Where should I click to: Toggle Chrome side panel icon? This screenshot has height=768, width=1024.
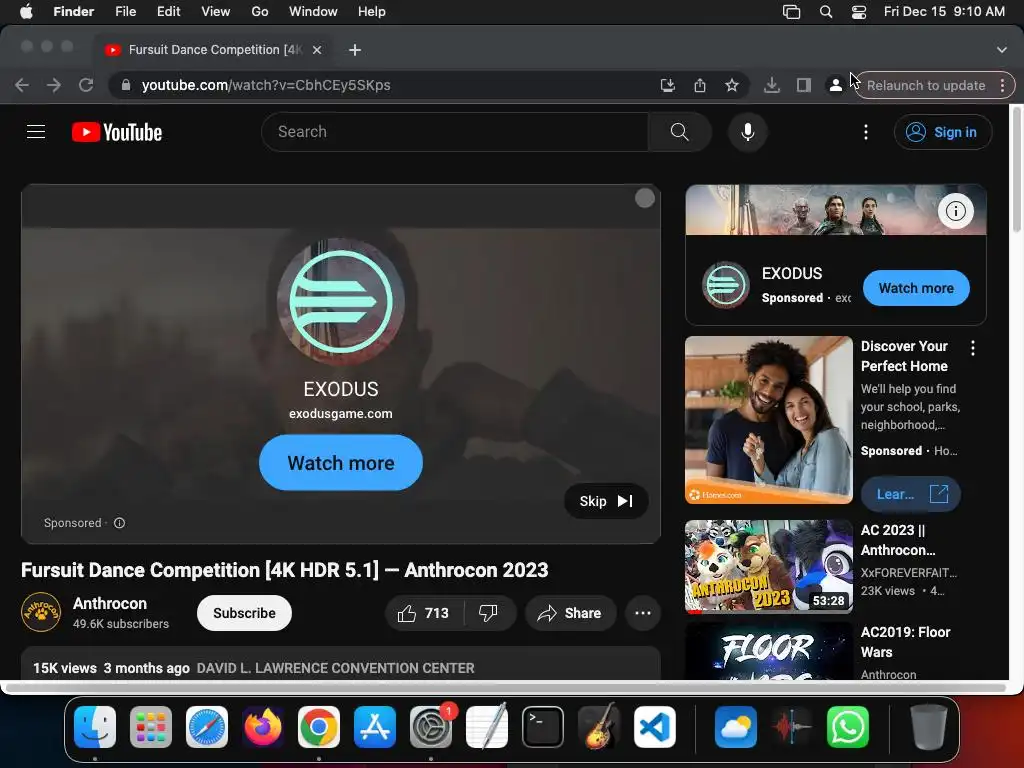804,86
